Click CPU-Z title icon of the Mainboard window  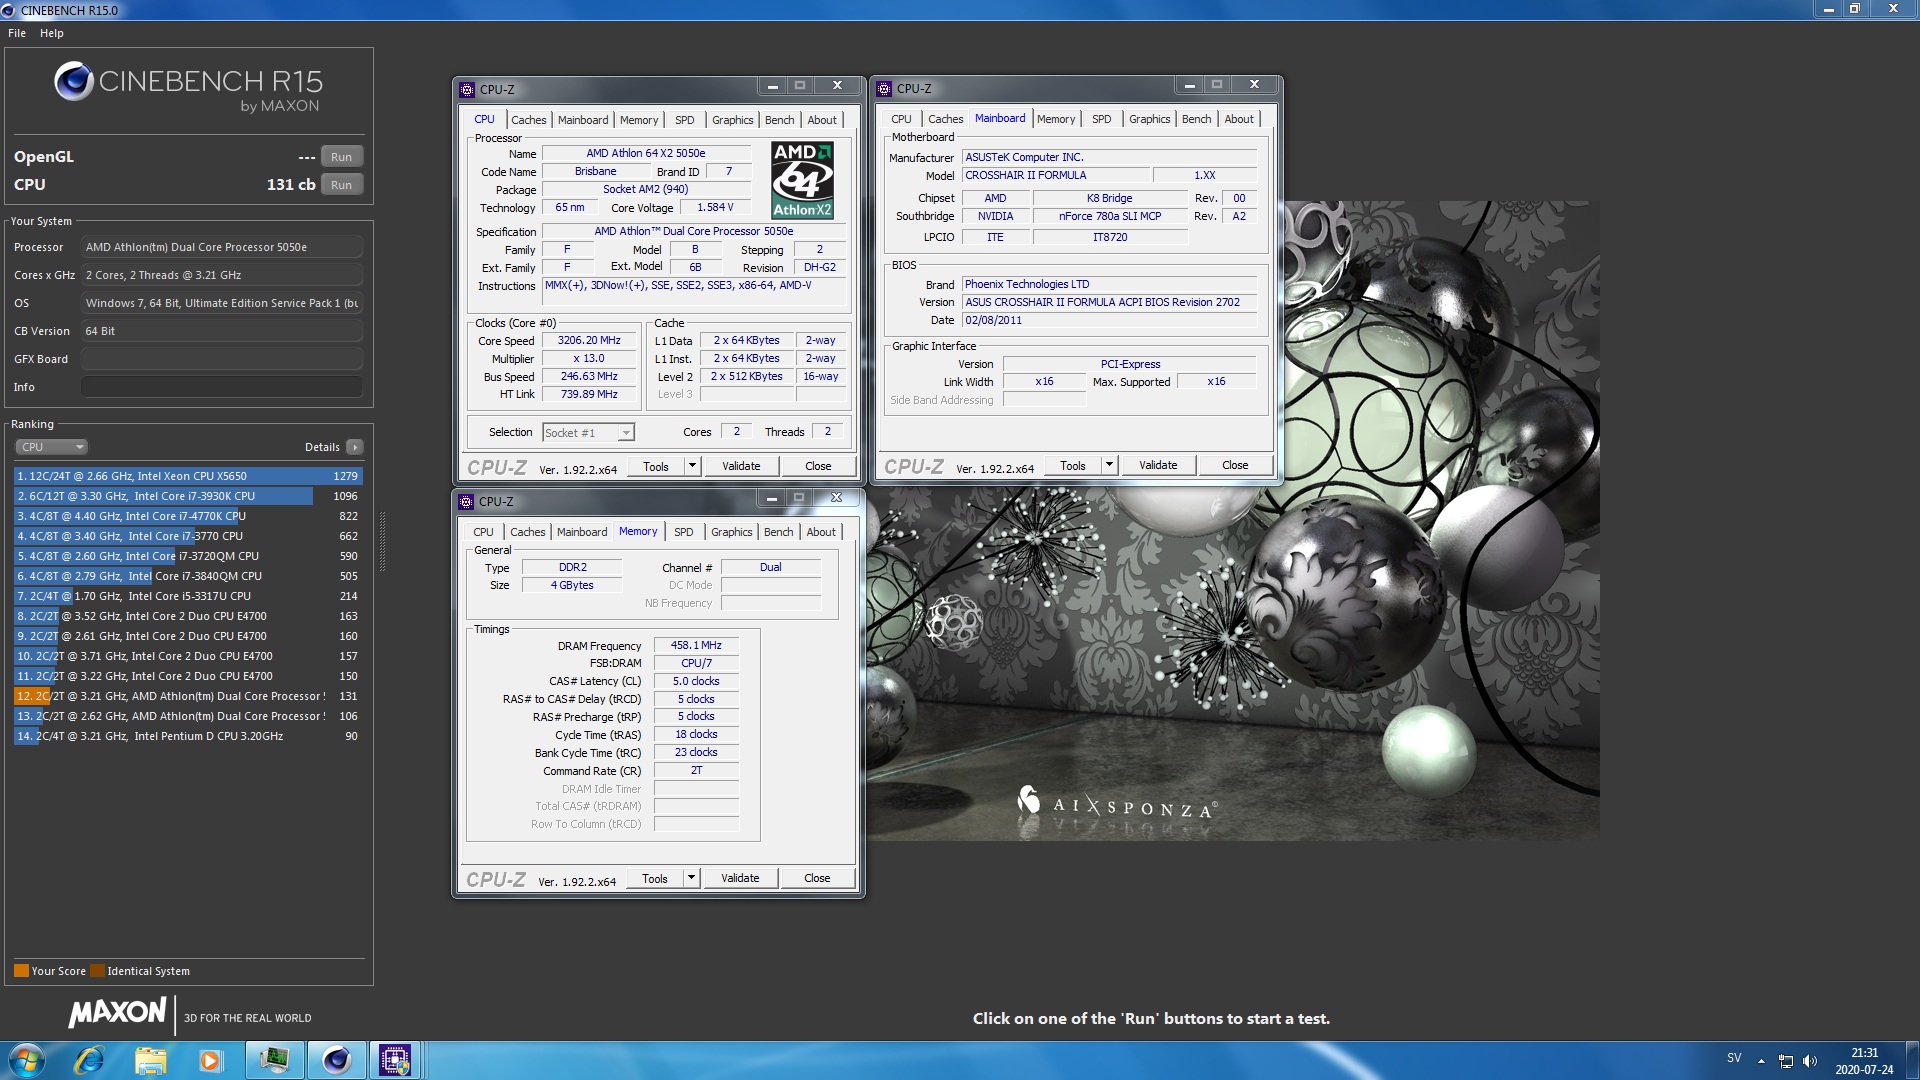884,89
